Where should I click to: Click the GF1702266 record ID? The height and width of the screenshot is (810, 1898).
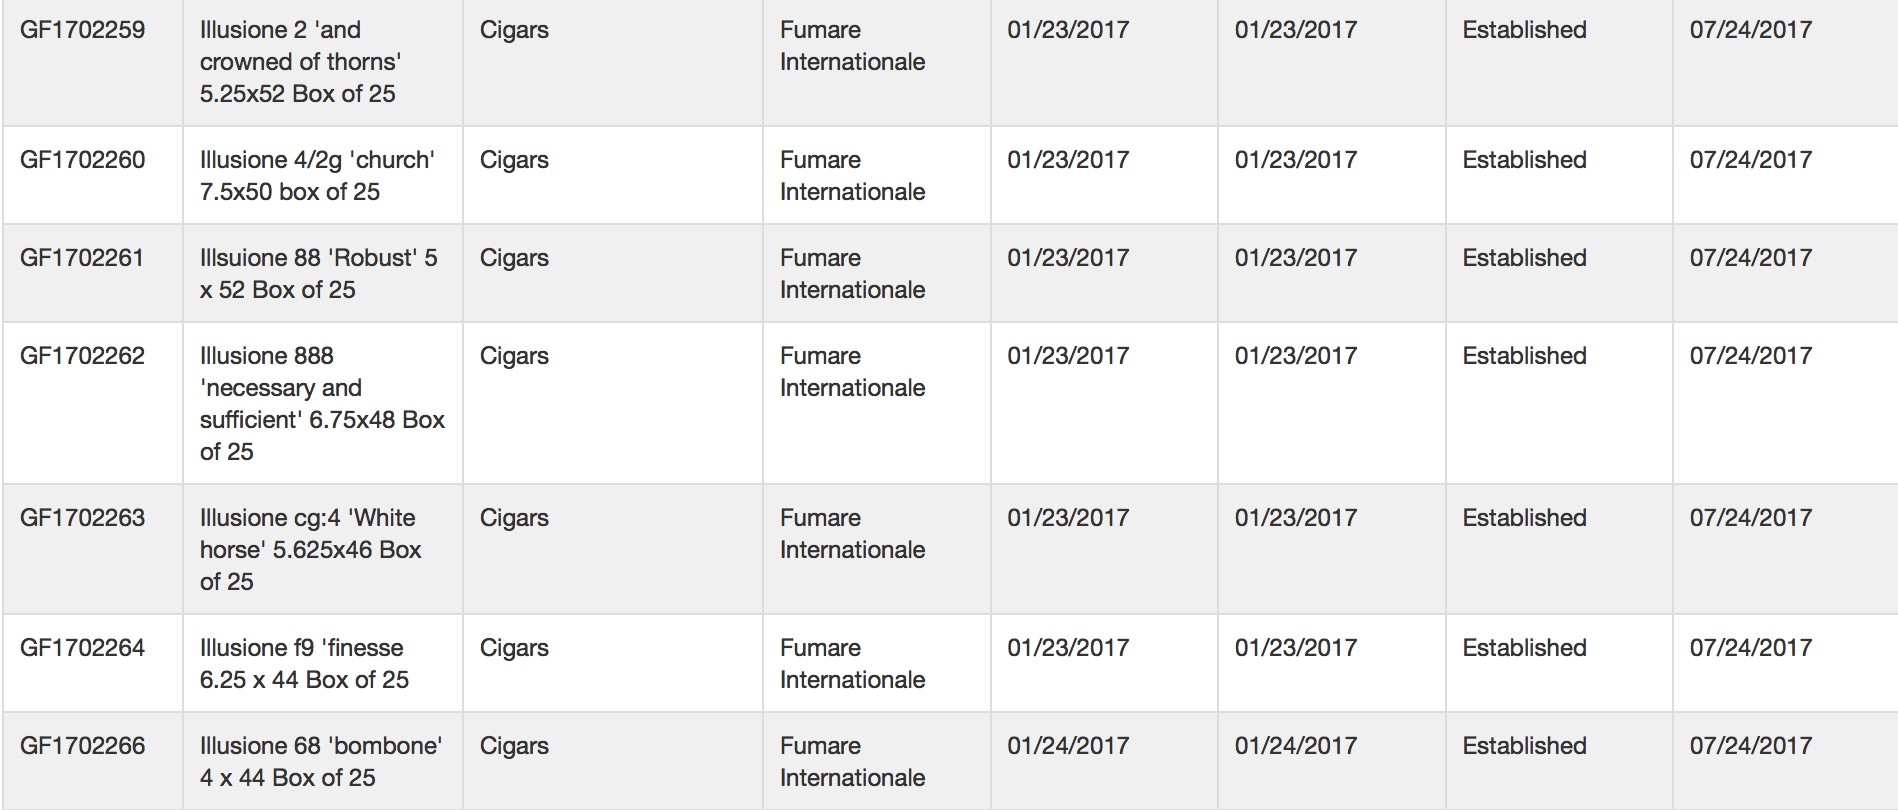[82, 746]
